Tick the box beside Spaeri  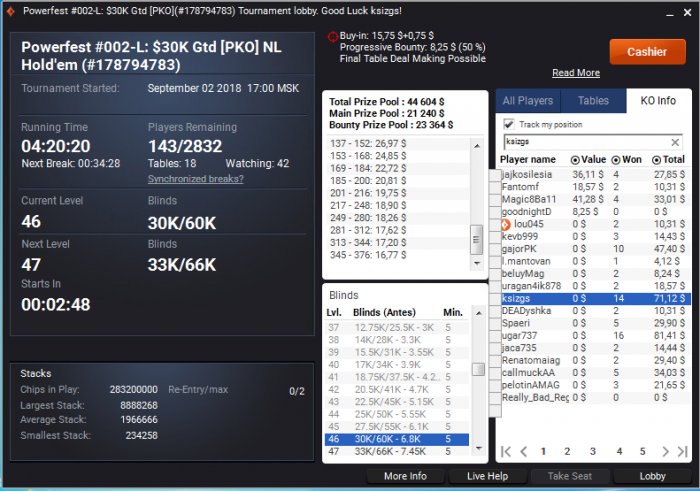(495, 323)
